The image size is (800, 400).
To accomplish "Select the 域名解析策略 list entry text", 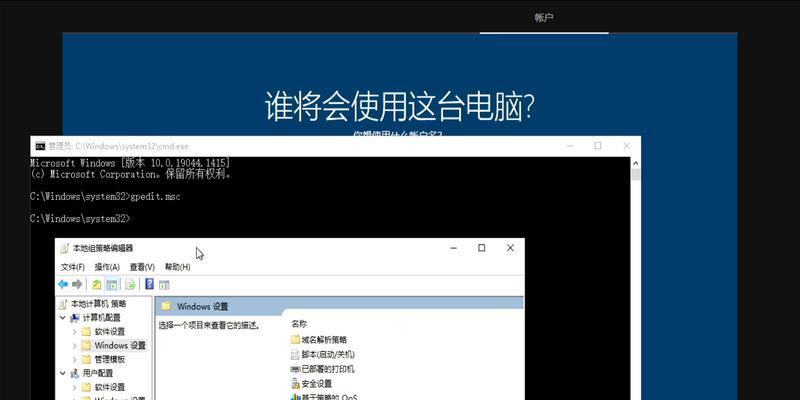I will coord(324,339).
